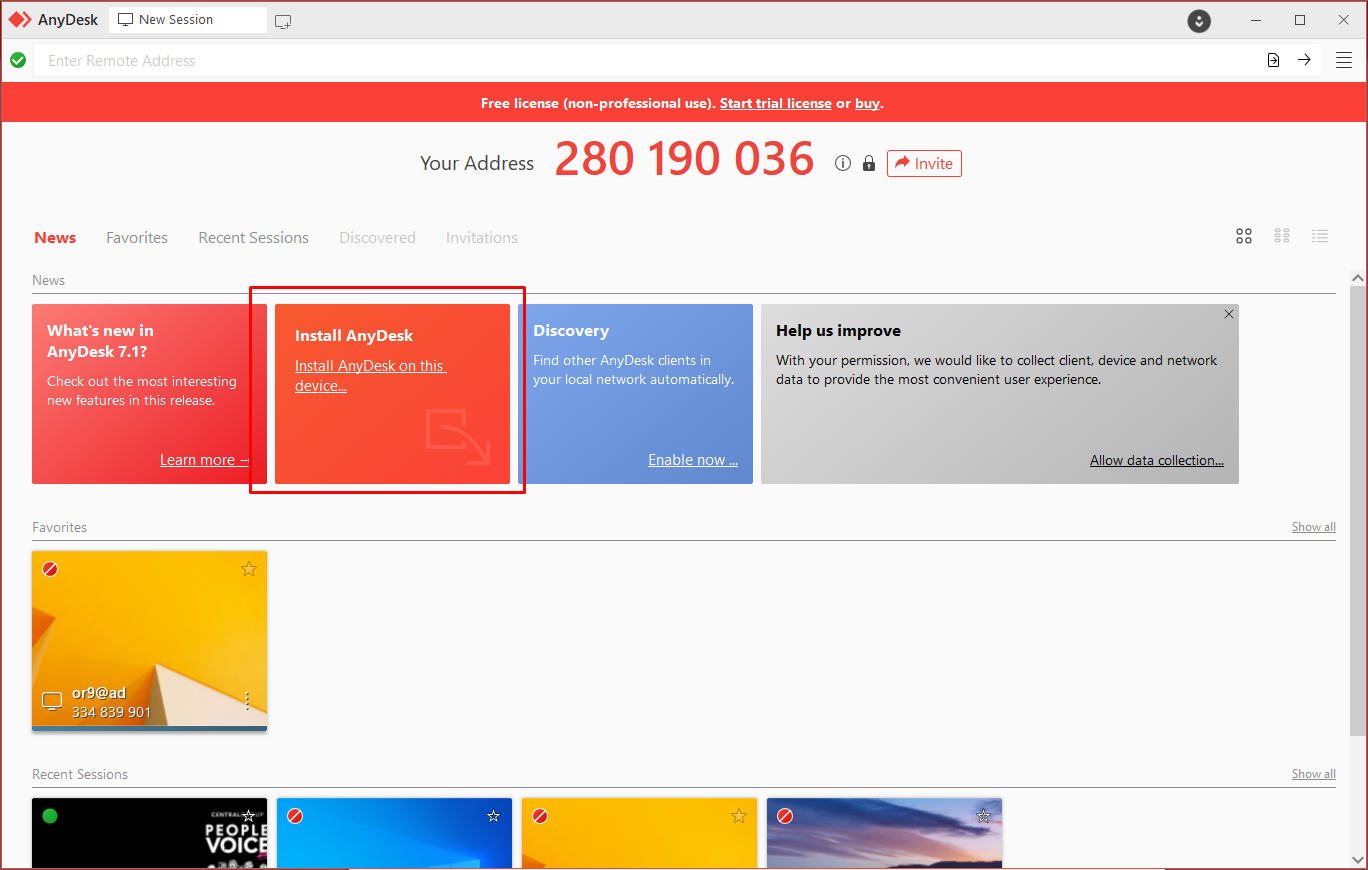
Task: Click the Discovery card heading
Action: tap(571, 331)
